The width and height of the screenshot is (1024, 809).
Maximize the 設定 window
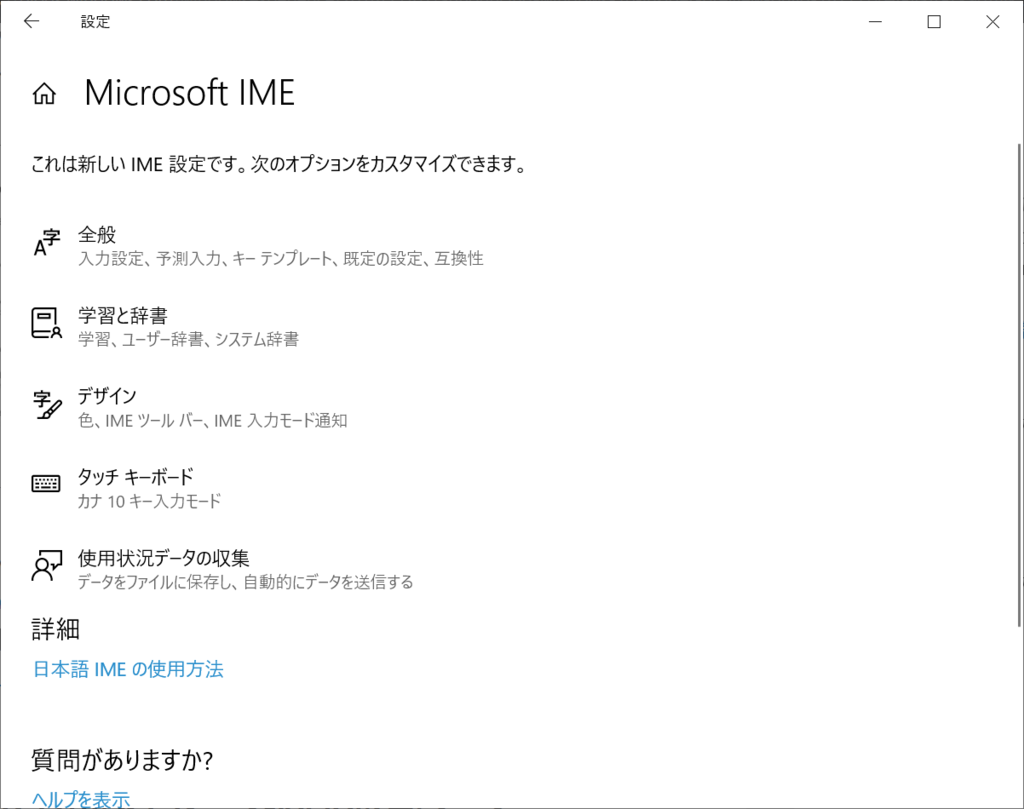[934, 22]
